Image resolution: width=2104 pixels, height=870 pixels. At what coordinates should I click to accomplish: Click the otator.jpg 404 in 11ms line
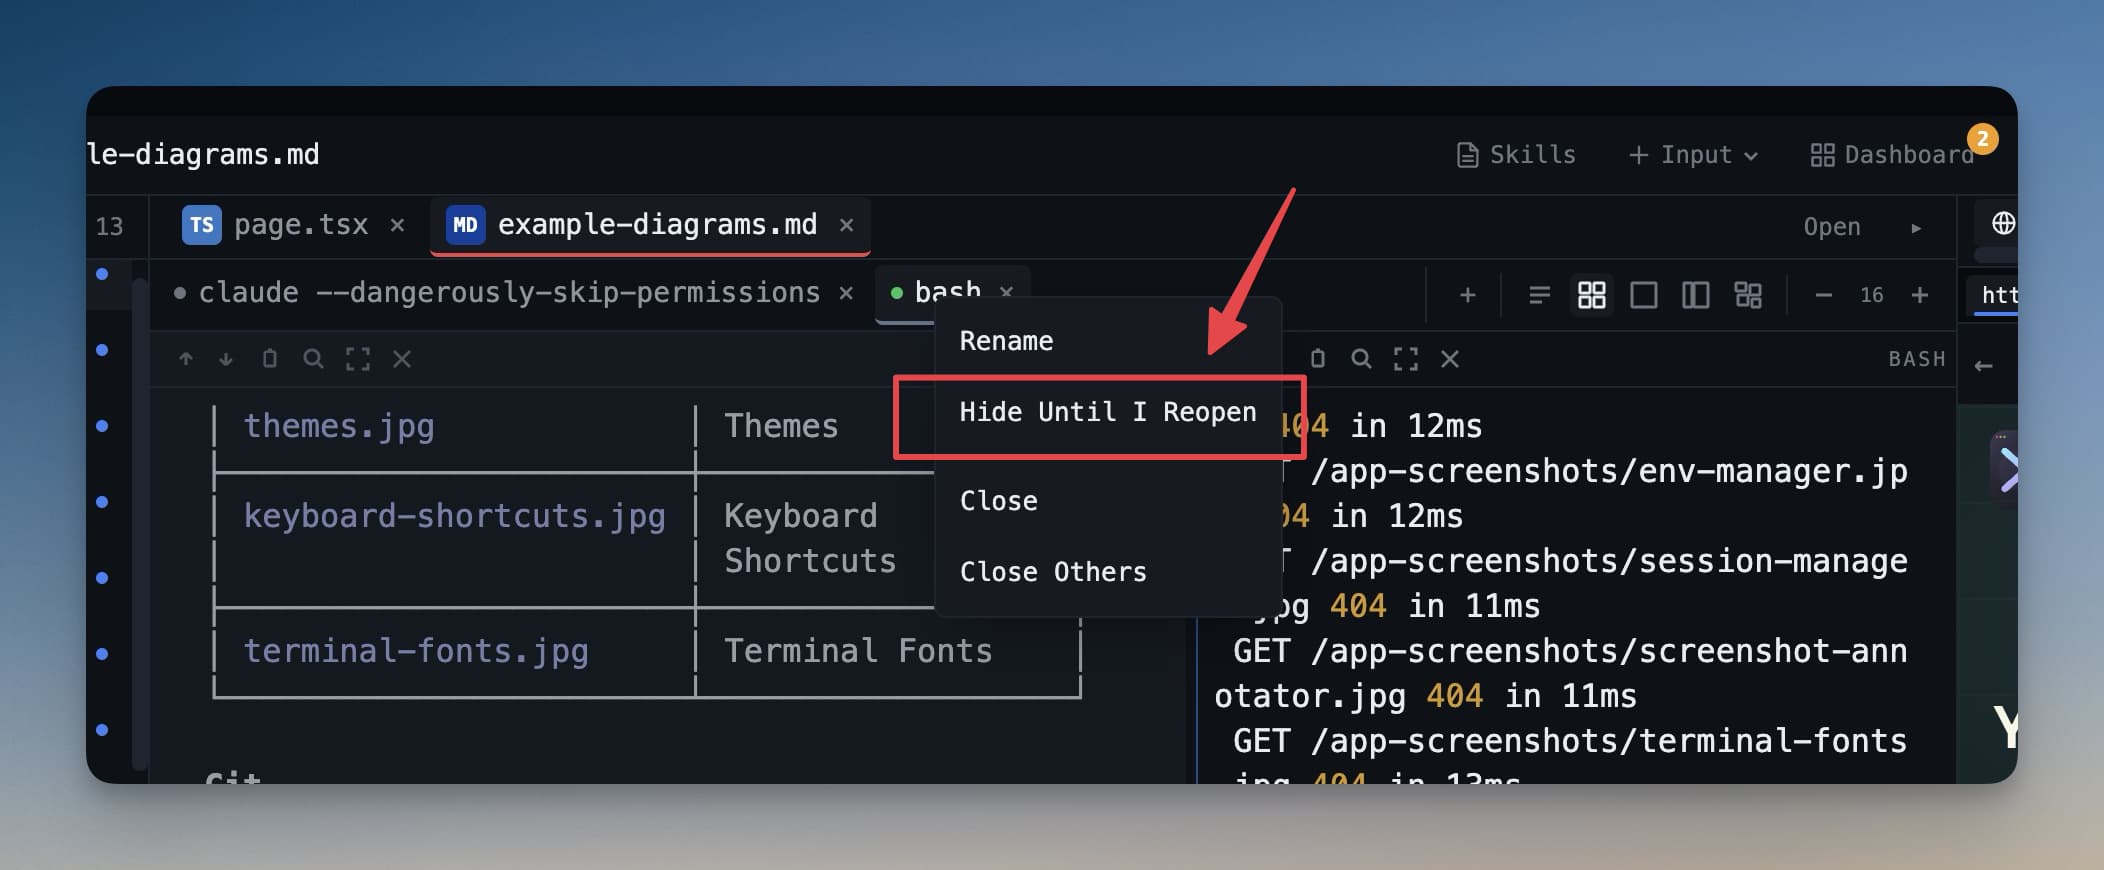(1425, 697)
